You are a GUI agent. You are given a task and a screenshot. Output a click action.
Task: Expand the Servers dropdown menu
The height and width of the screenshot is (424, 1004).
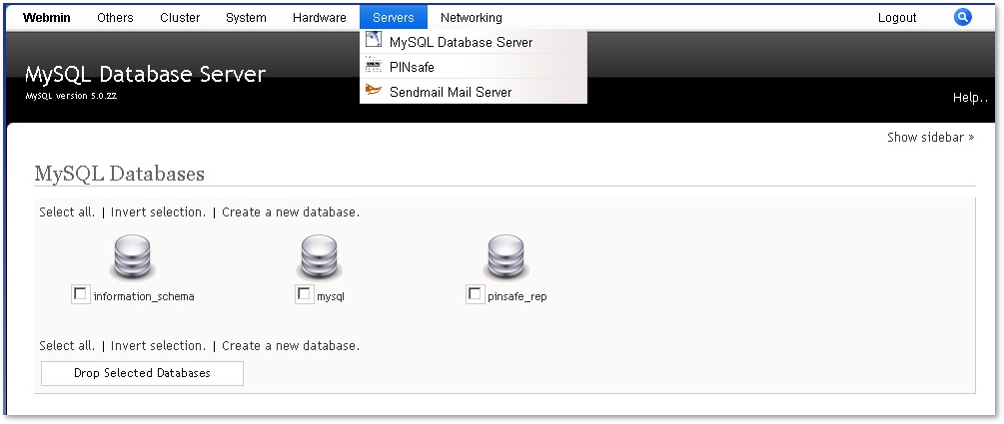click(393, 18)
